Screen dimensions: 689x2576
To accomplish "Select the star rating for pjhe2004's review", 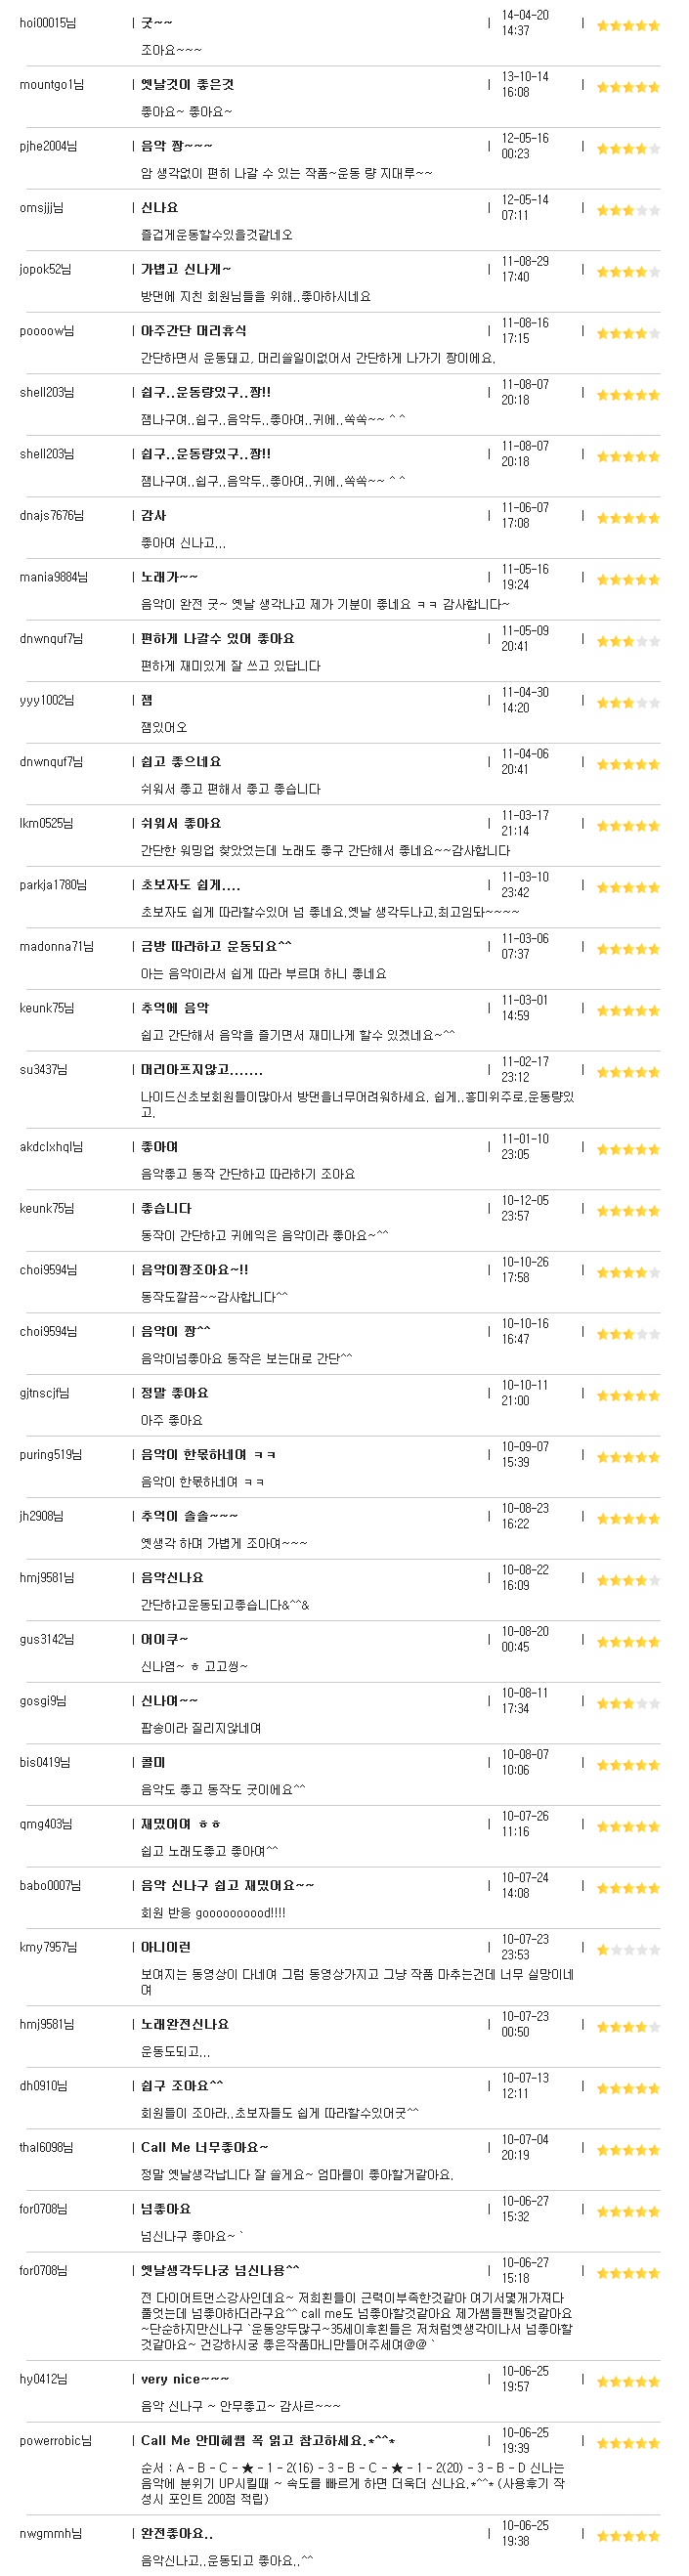I will (628, 149).
